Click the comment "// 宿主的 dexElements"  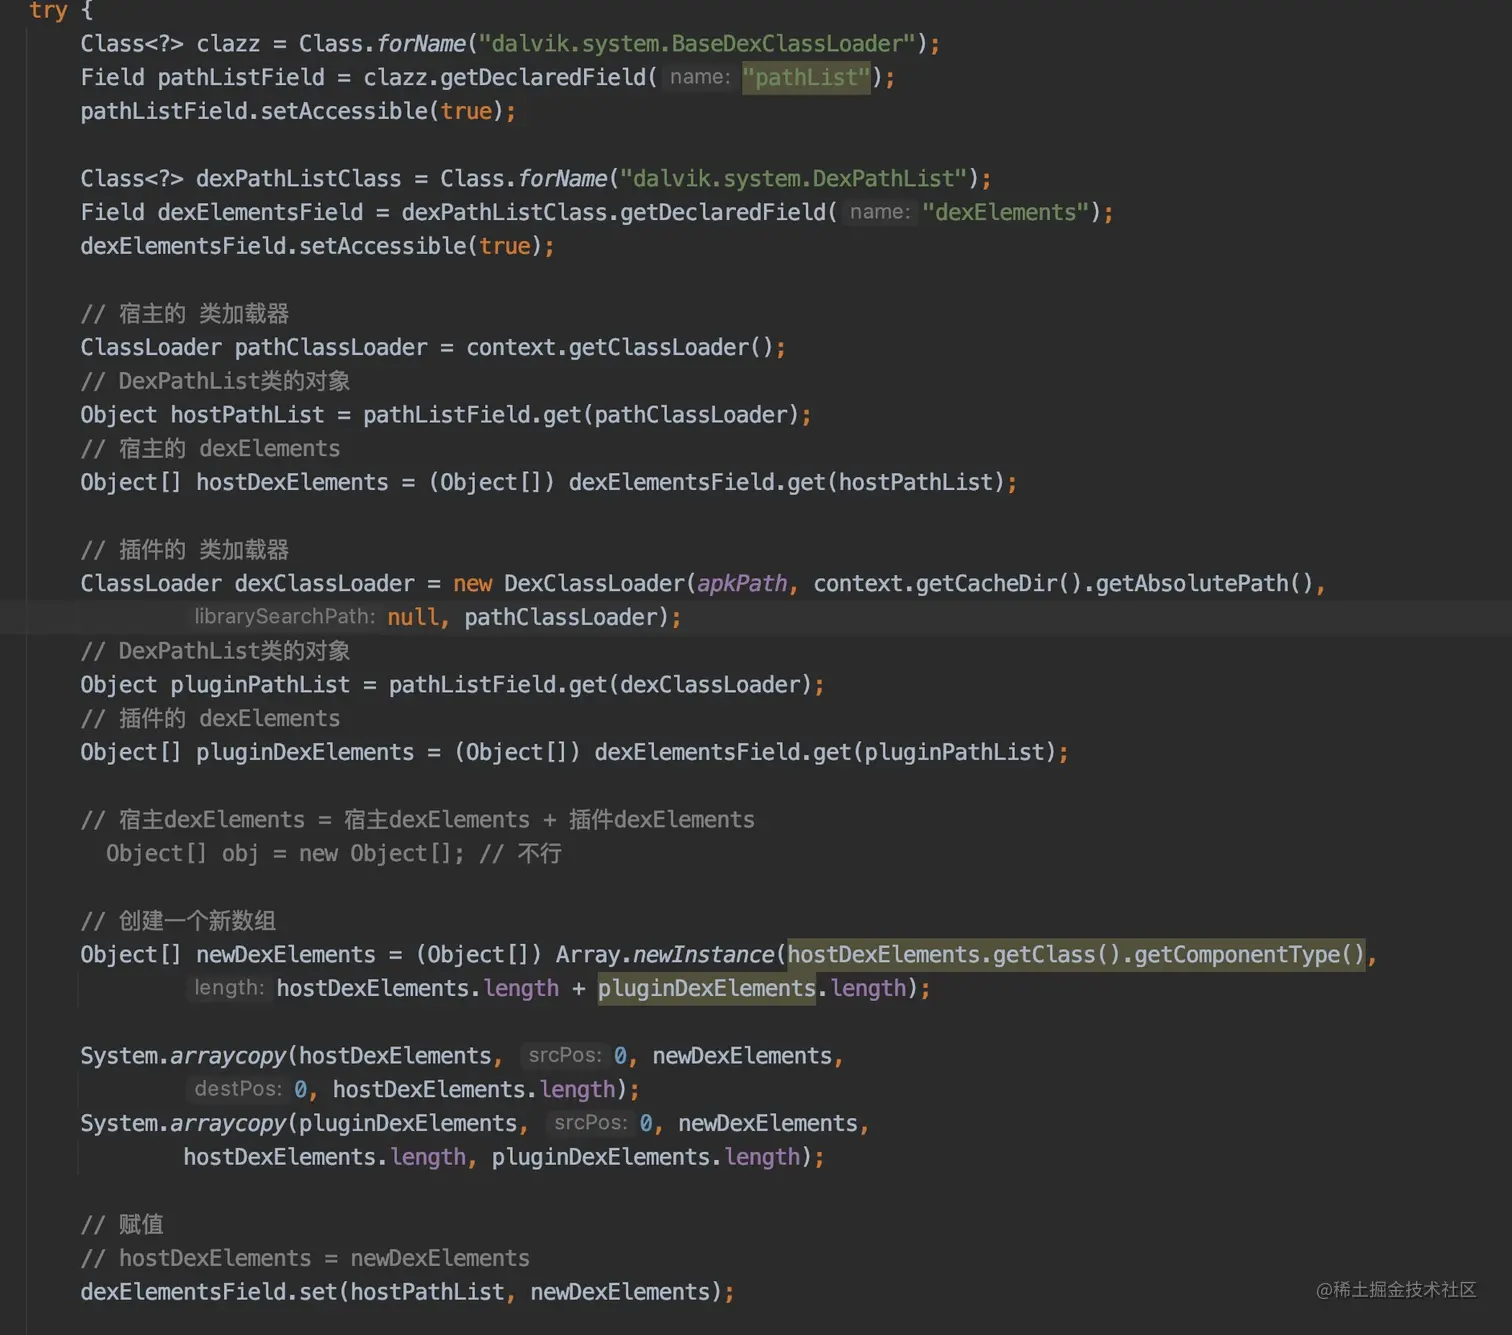(210, 448)
